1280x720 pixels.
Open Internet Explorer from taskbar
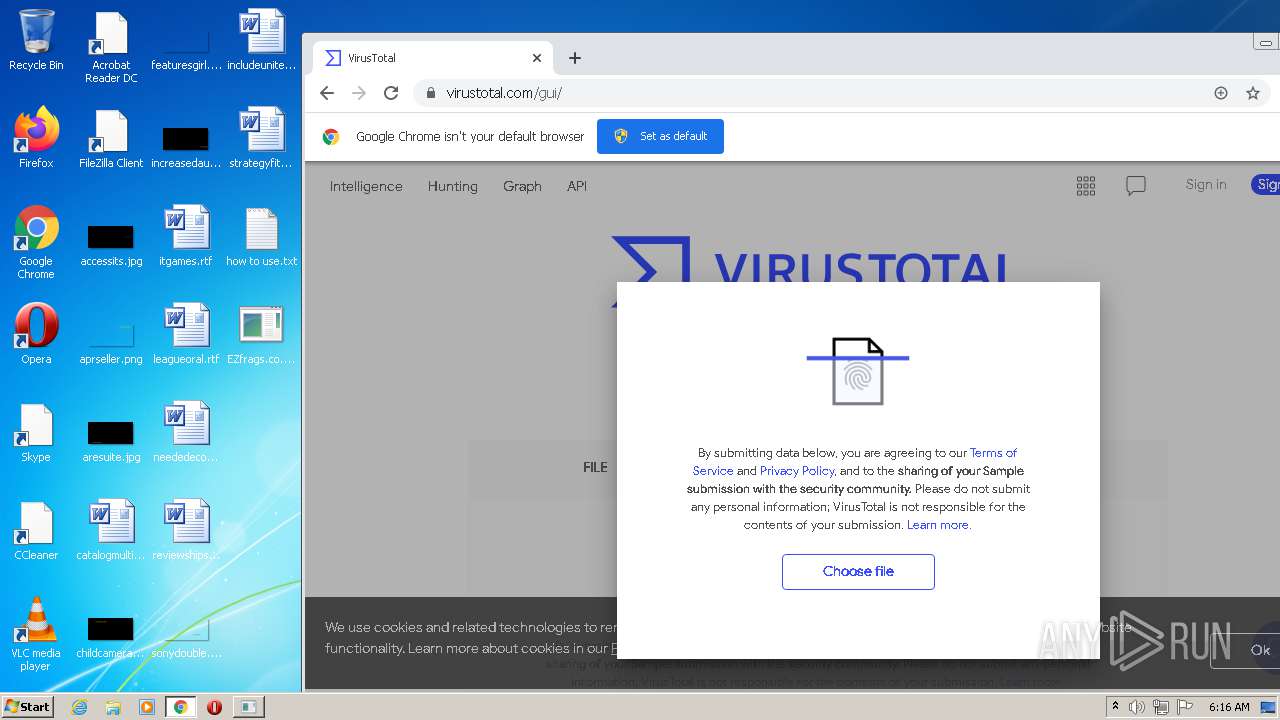coord(80,707)
